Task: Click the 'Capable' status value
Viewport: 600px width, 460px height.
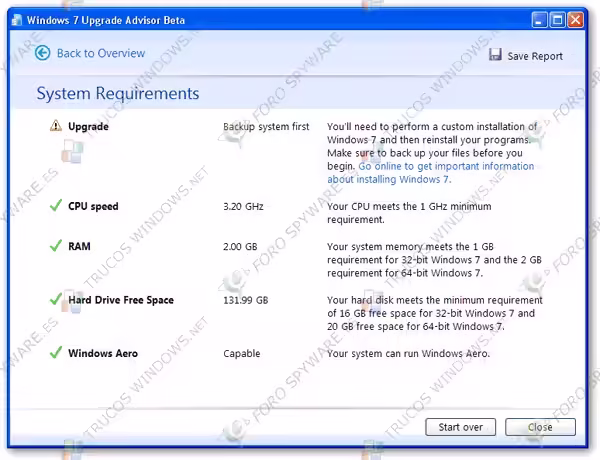Action: pos(242,354)
